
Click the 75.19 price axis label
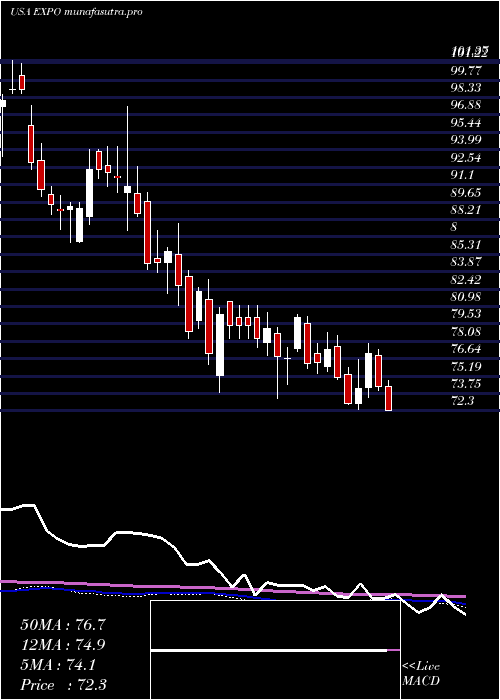pyautogui.click(x=466, y=366)
